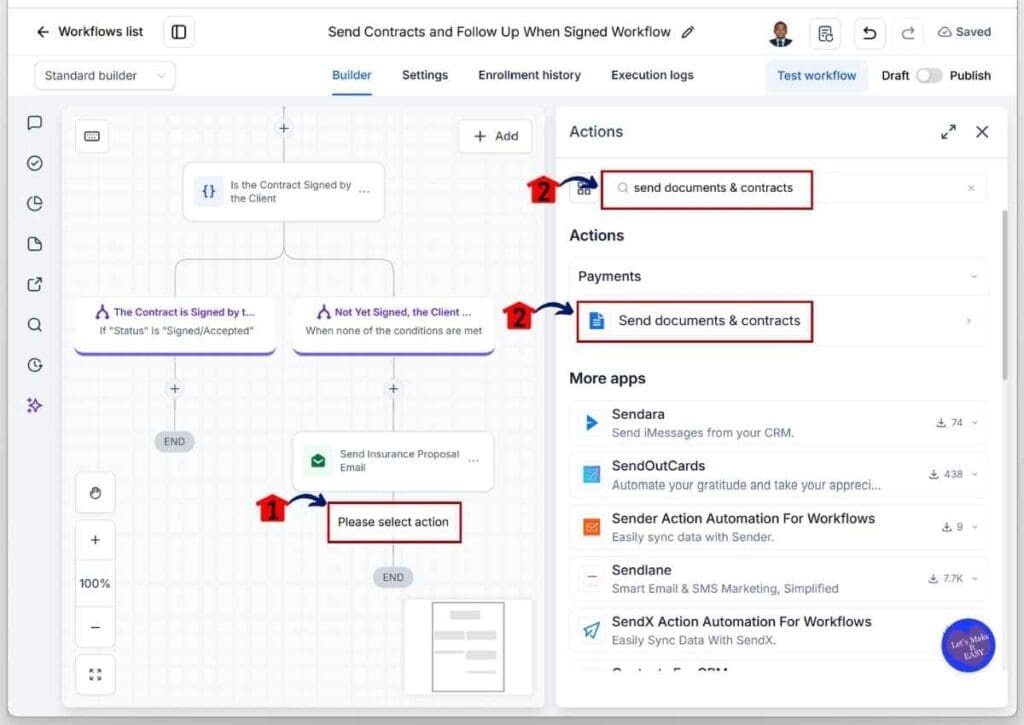Expand Sender Action Automation row chevron
Image resolution: width=1024 pixels, height=725 pixels.
click(x=974, y=526)
